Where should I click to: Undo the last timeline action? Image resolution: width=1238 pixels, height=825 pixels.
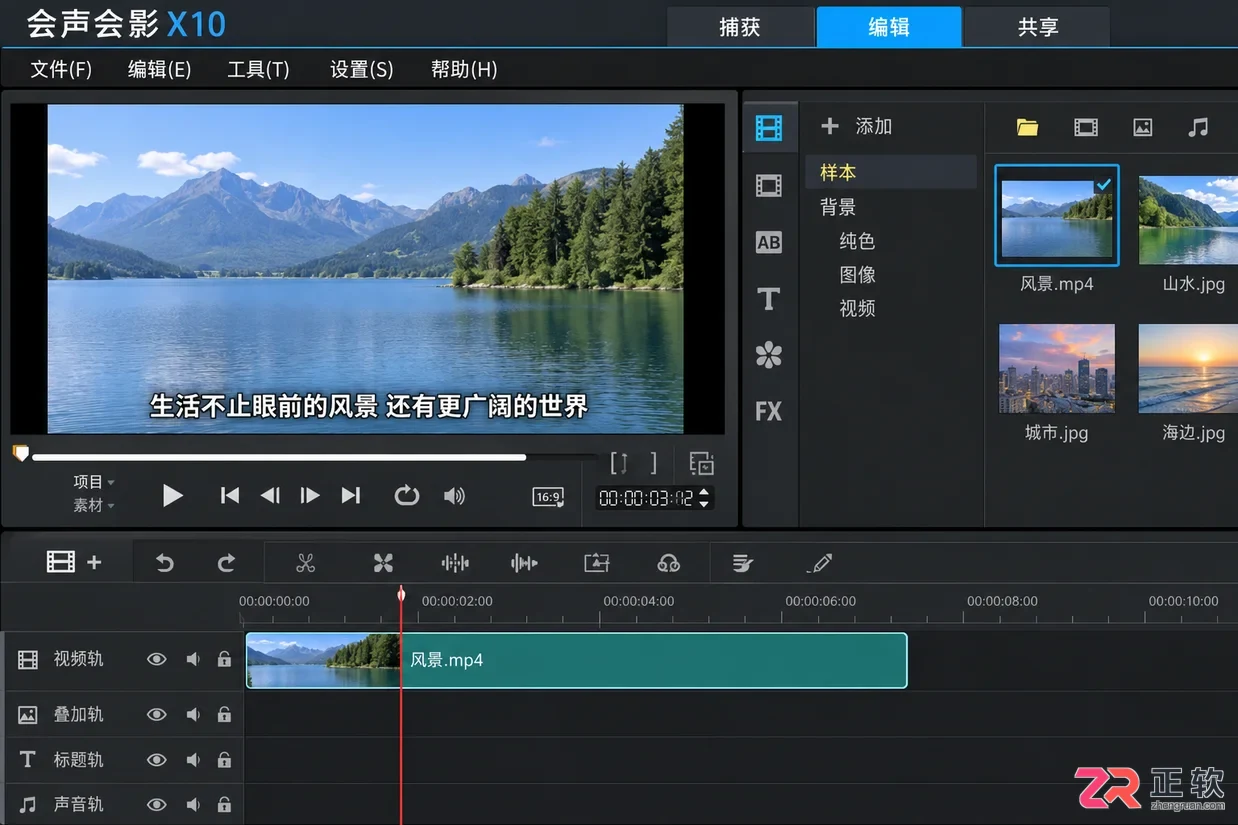164,563
